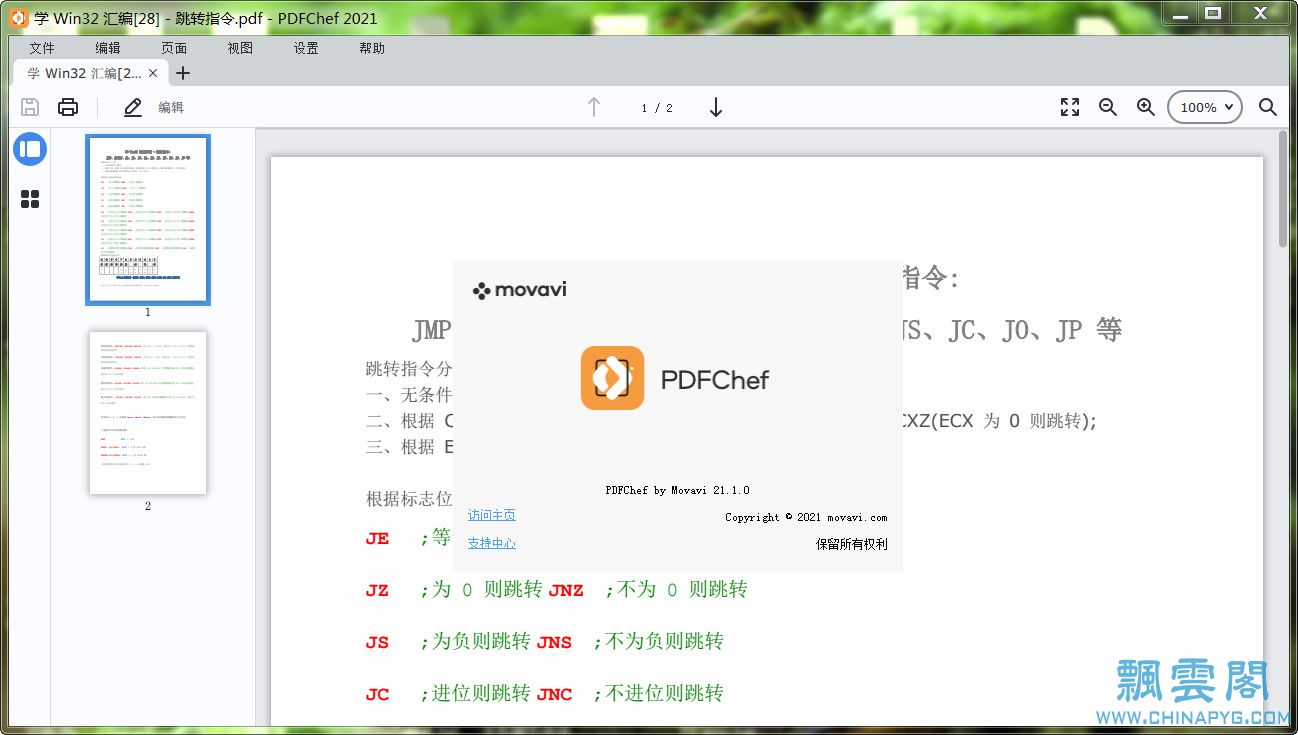Screen dimensions: 1298x735
Task: Go to next page with the down arrow
Action: click(716, 107)
